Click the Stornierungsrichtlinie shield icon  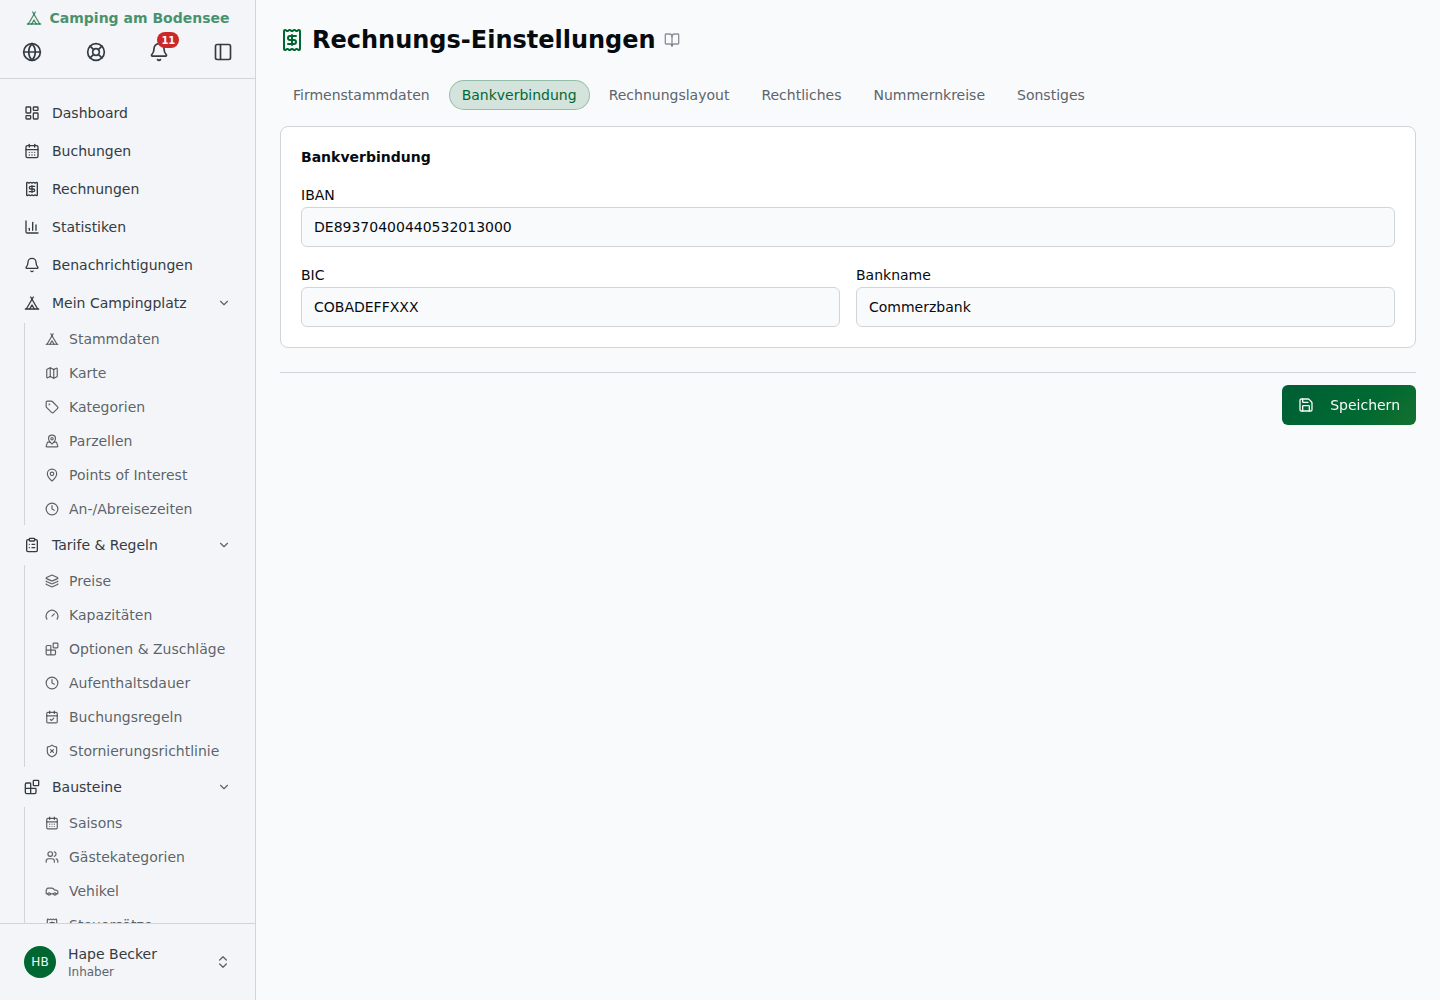coord(52,751)
